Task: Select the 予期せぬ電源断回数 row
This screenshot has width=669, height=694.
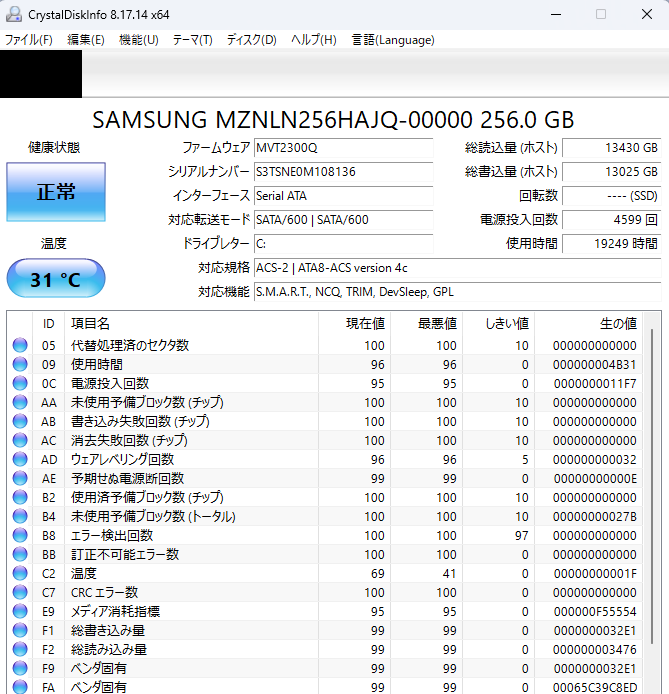Action: click(325, 478)
